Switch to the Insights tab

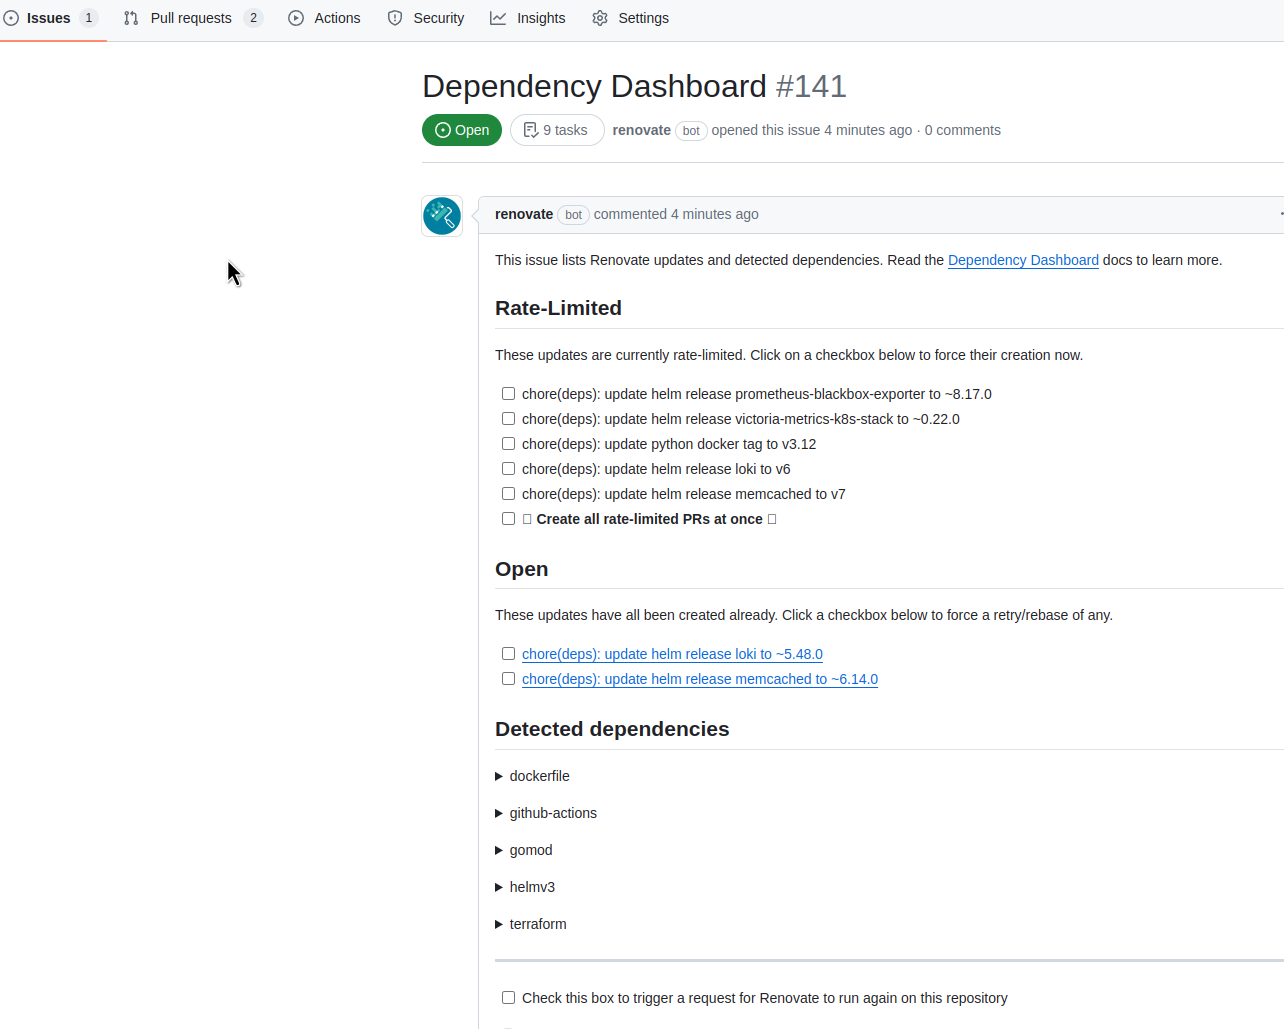pyautogui.click(x=540, y=17)
